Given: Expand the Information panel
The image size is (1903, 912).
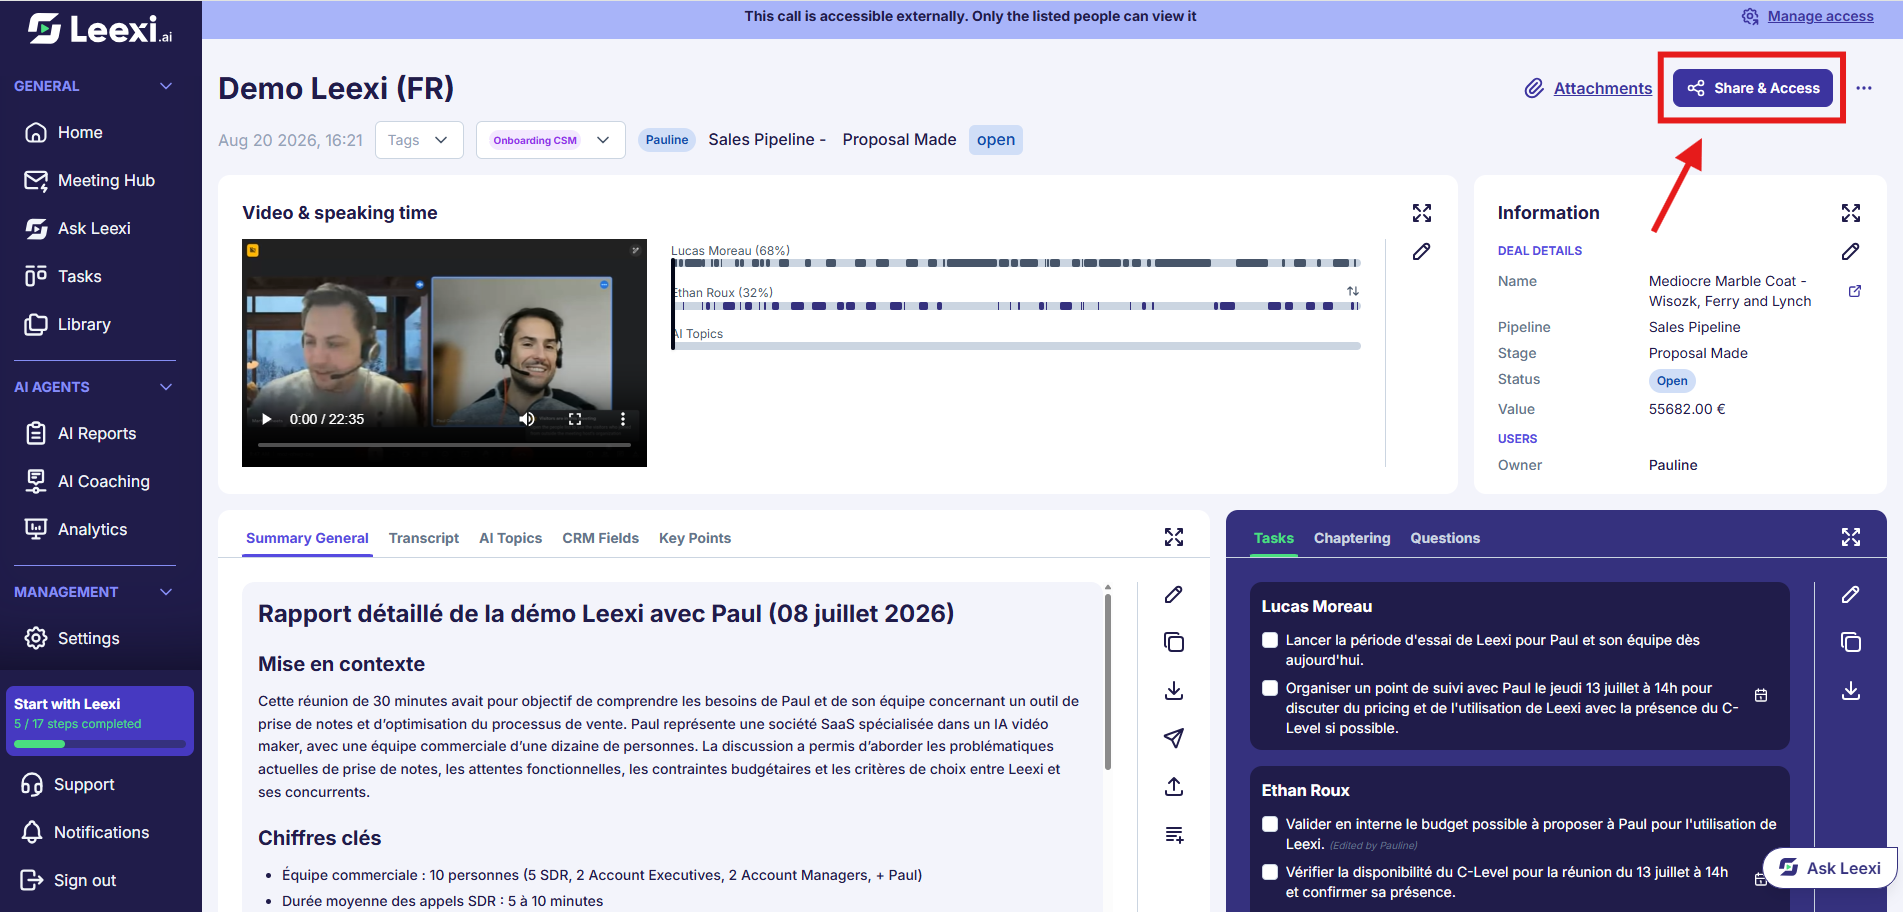Looking at the screenshot, I should tap(1851, 213).
